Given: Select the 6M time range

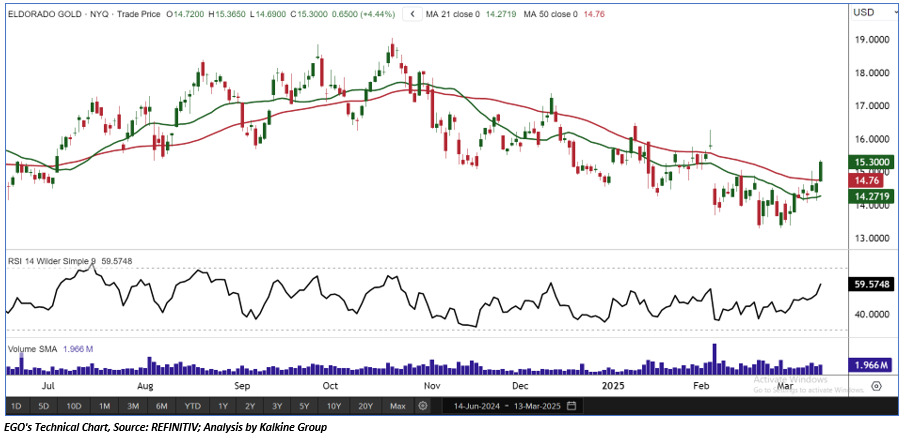Looking at the screenshot, I should pos(161,406).
